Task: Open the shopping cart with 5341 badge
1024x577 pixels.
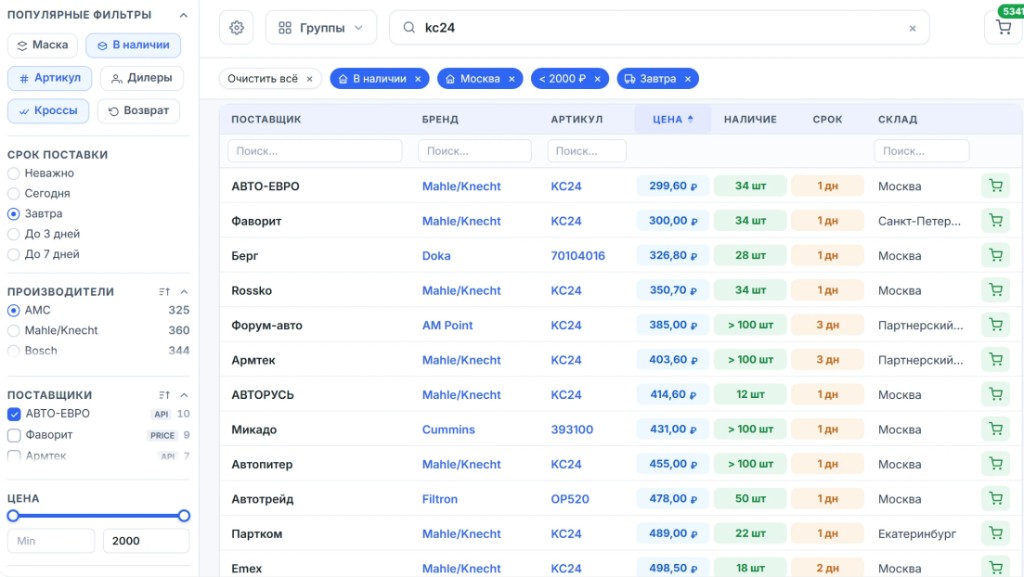Action: [1004, 27]
